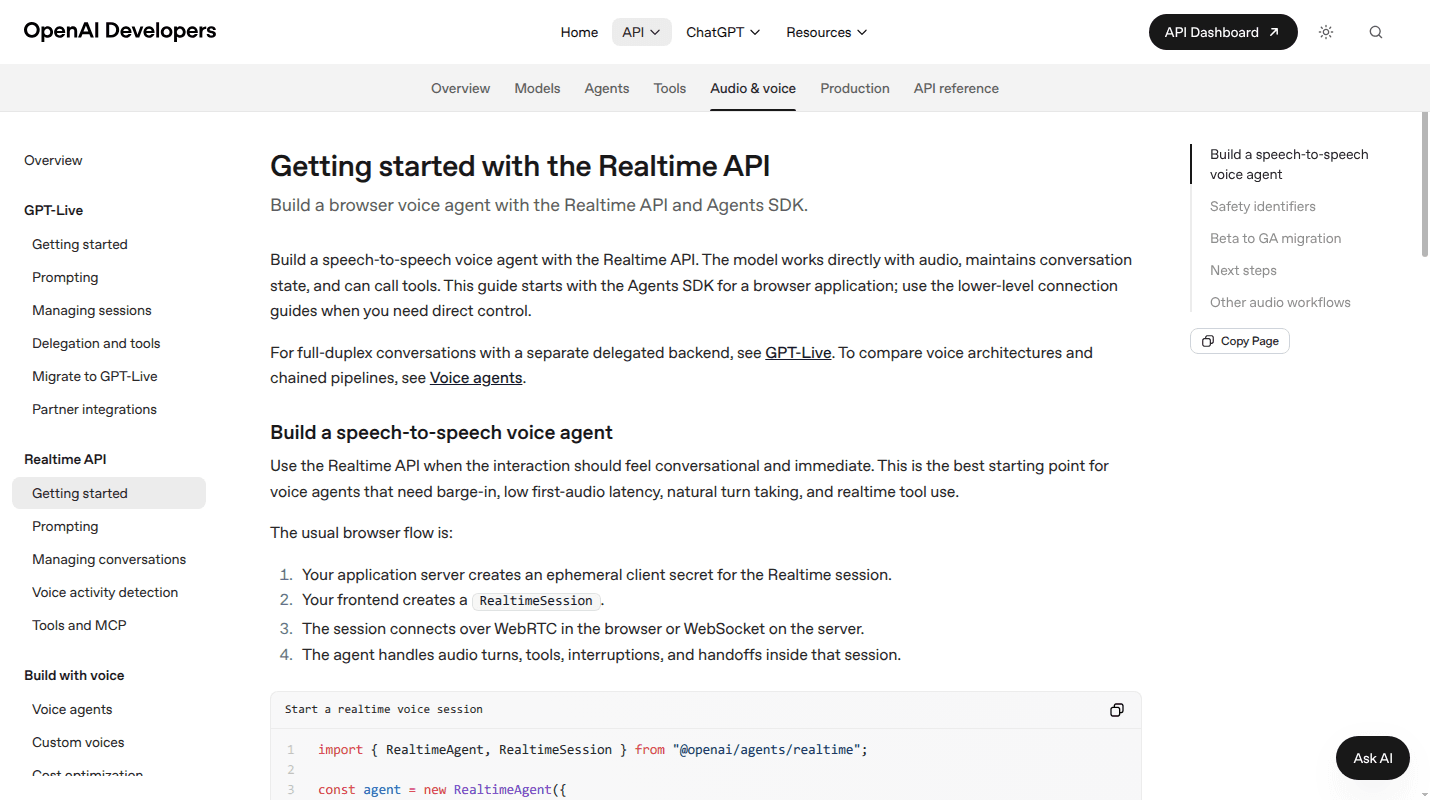Go to the Home nav link
Image resolution: width=1440 pixels, height=800 pixels.
pos(579,32)
